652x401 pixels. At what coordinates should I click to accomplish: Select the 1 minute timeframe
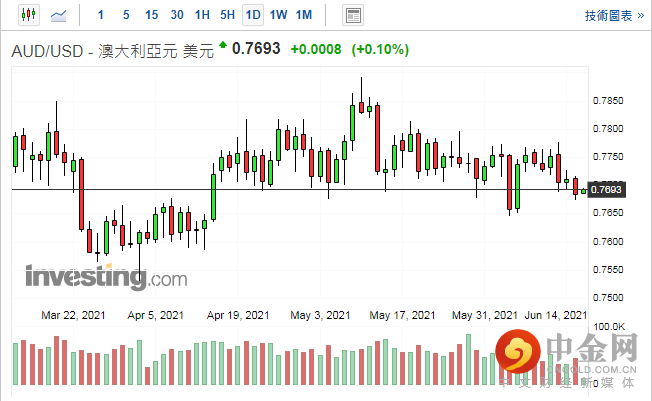tap(100, 15)
